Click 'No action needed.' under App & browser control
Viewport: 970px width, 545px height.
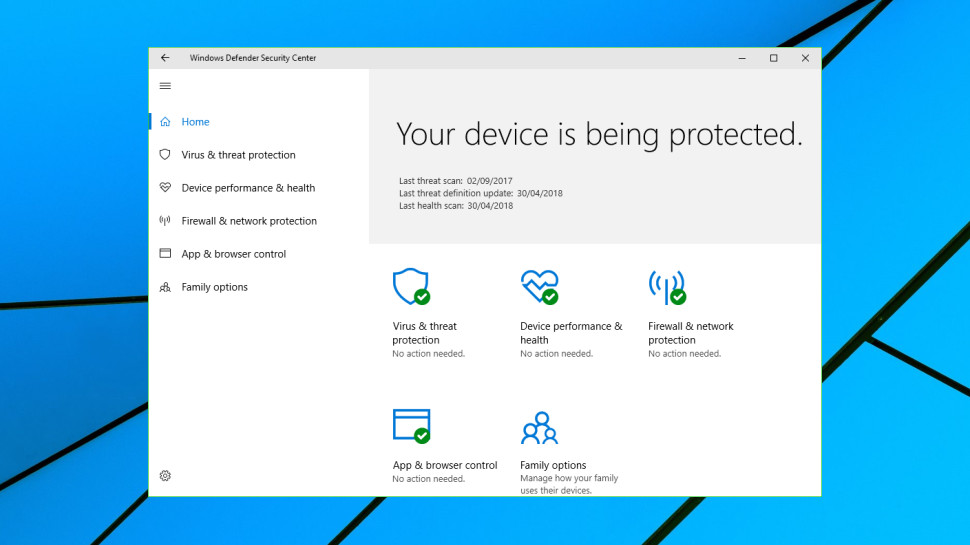point(428,479)
